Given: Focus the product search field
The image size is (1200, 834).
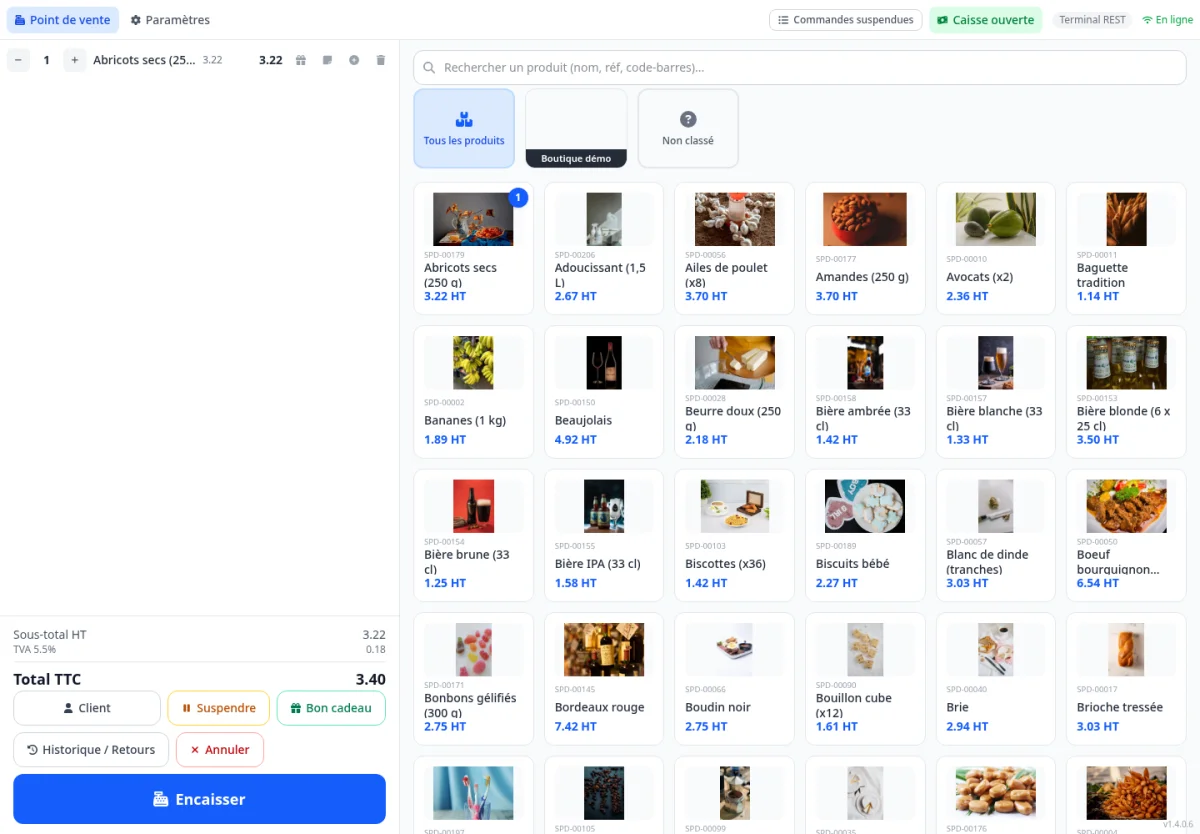Looking at the screenshot, I should tap(799, 68).
